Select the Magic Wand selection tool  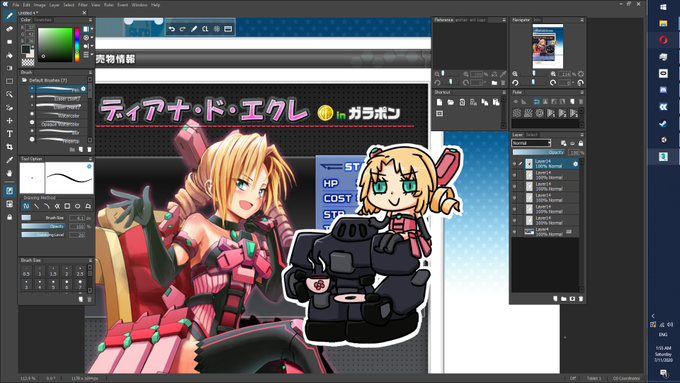coord(9,94)
